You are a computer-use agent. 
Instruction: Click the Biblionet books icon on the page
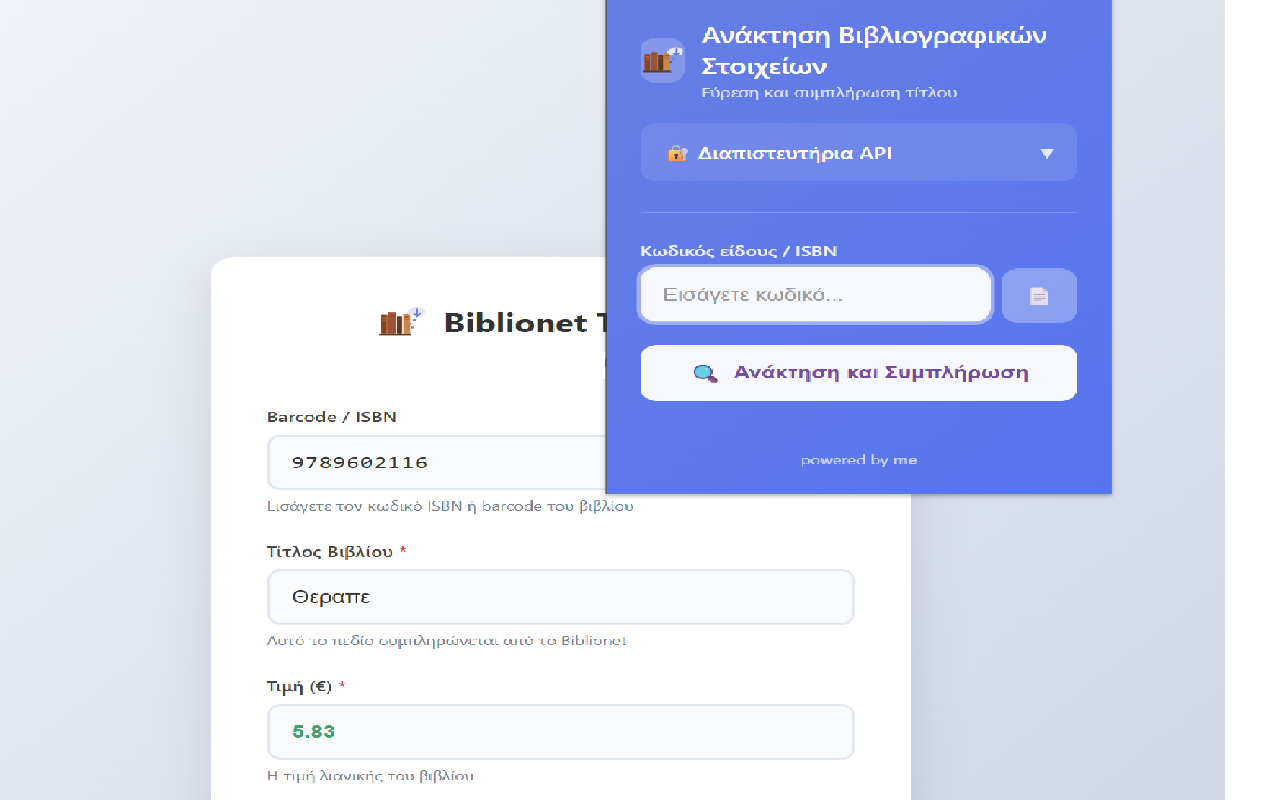(x=401, y=322)
